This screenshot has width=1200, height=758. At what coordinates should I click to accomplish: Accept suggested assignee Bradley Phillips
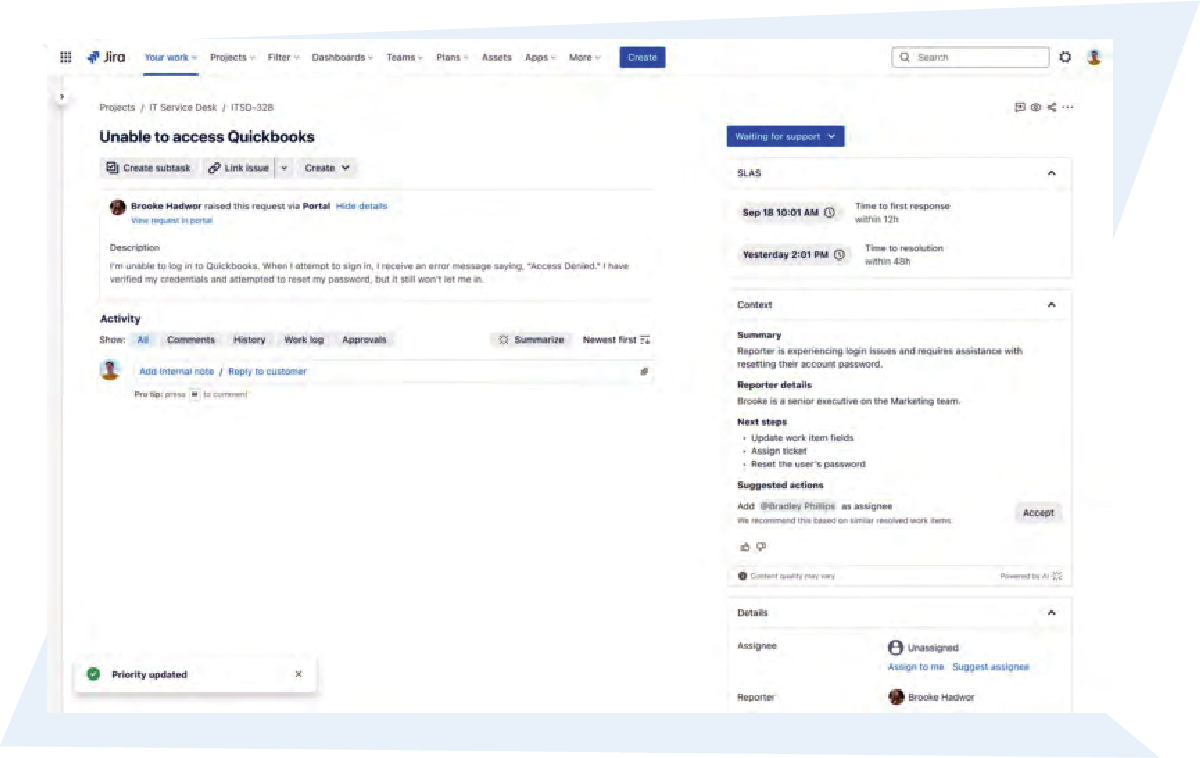click(x=1038, y=513)
